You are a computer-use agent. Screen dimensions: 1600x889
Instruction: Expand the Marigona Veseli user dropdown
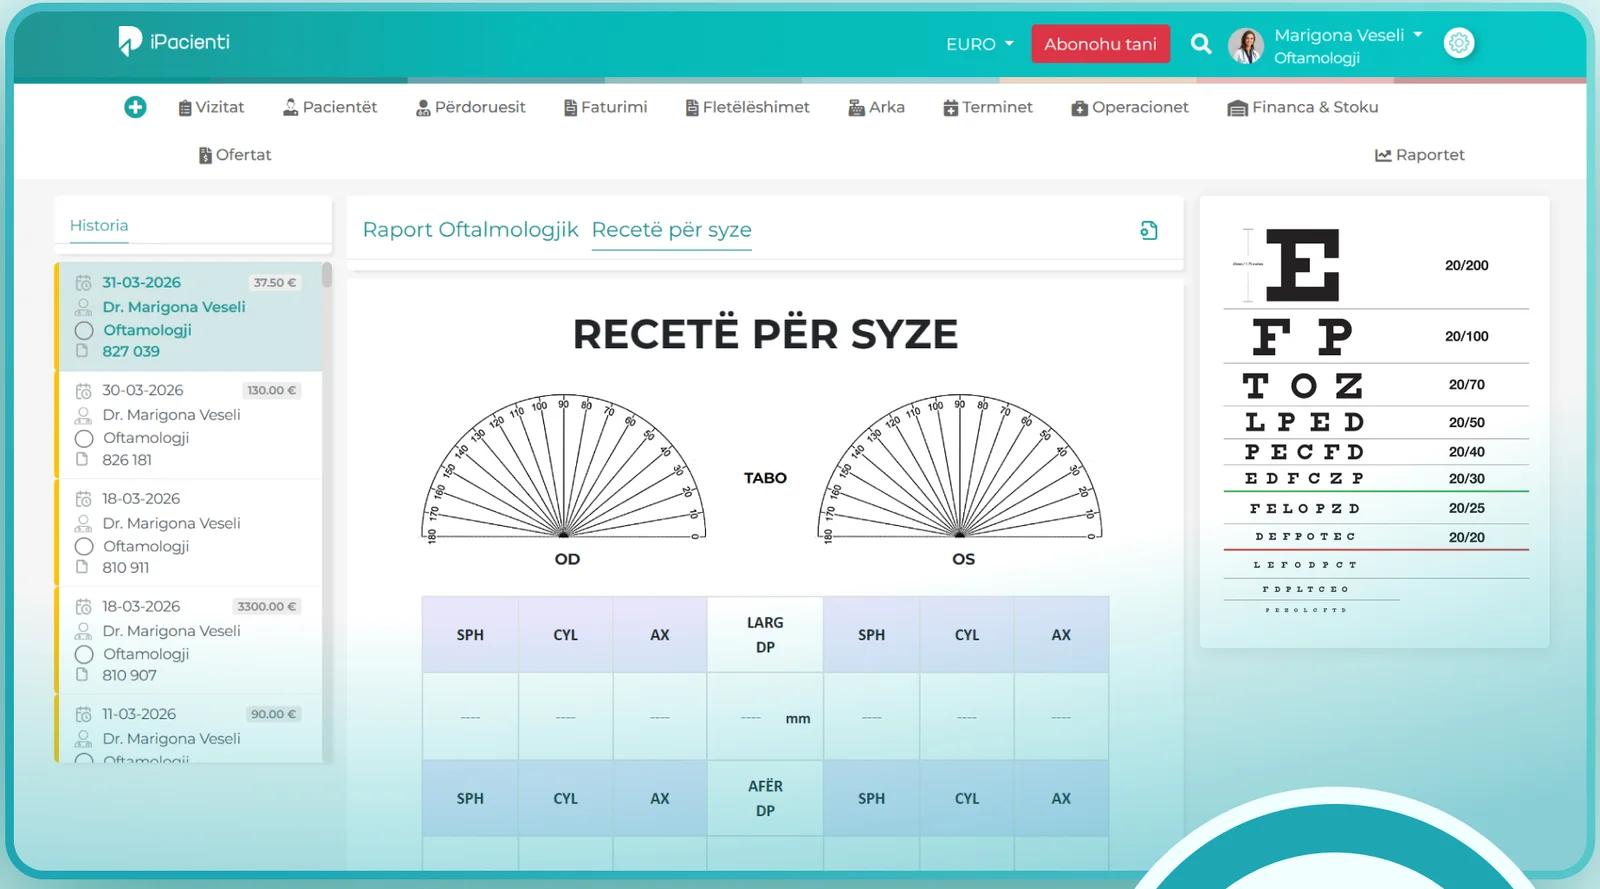1348,35
